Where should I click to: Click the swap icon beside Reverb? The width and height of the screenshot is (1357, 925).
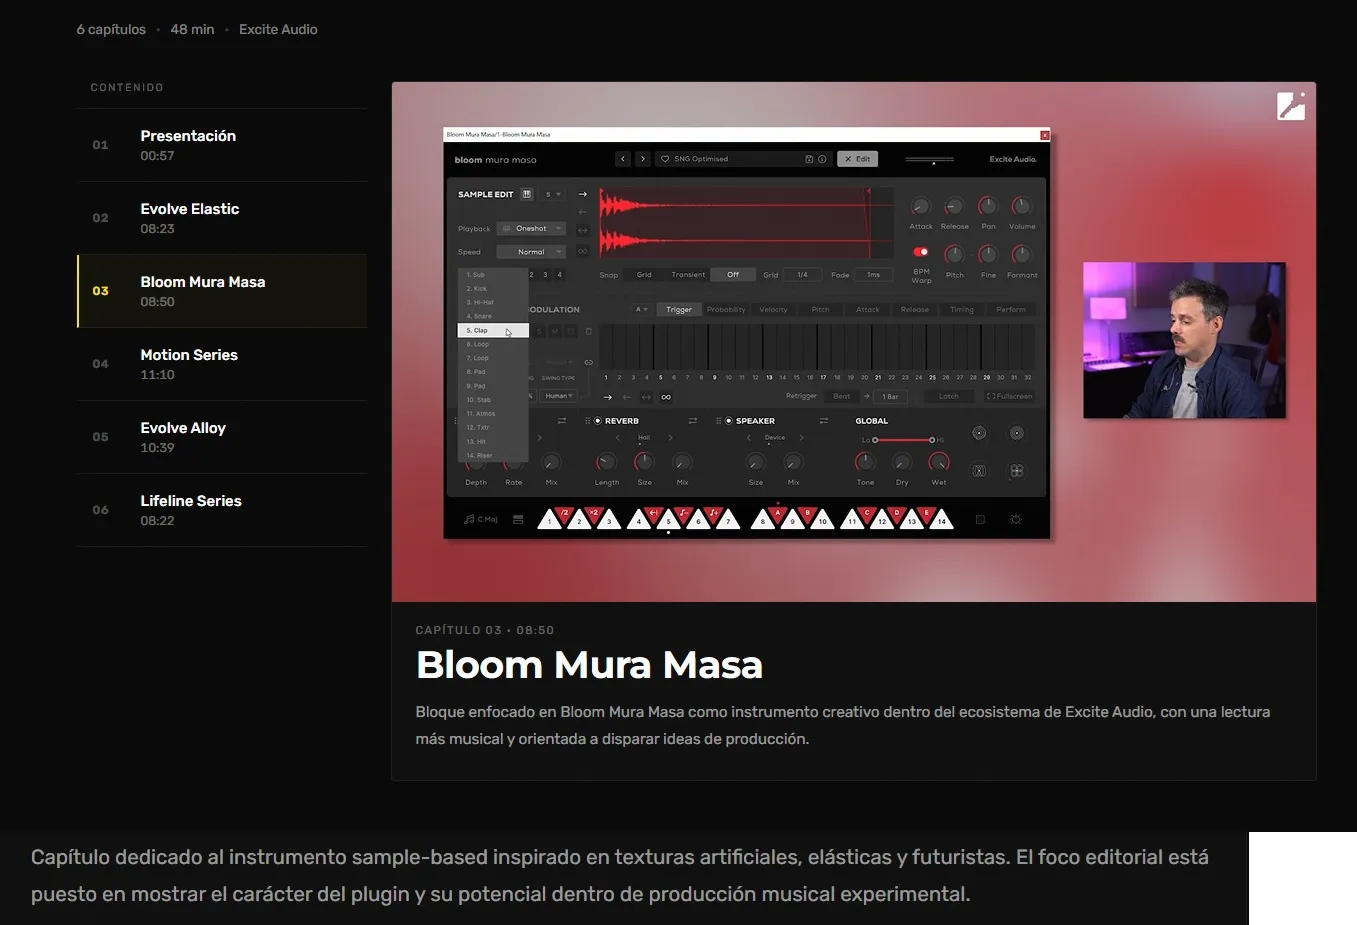point(692,421)
